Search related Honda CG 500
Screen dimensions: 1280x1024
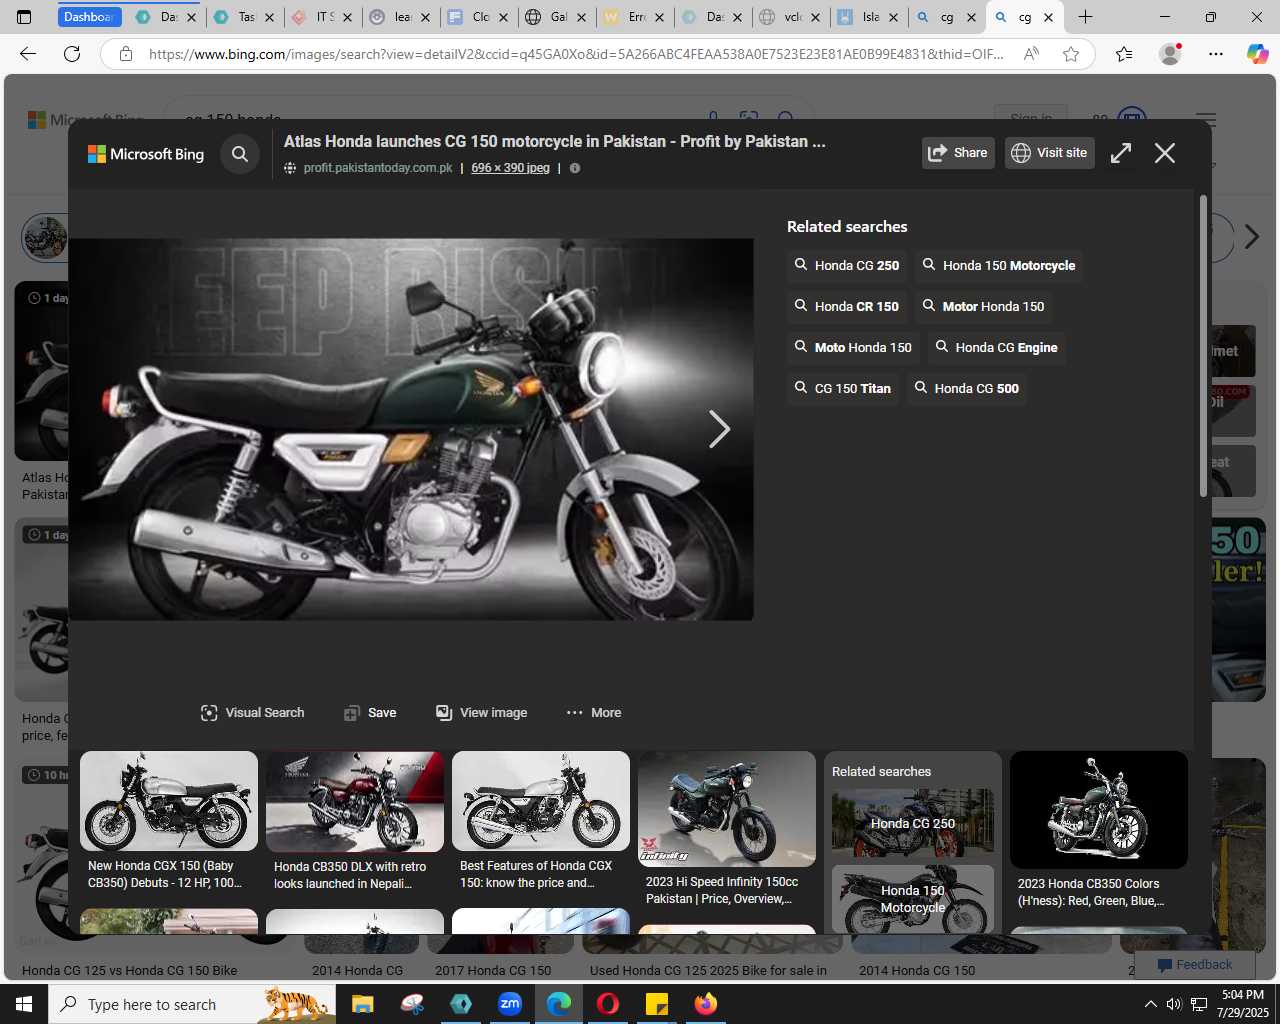click(966, 388)
